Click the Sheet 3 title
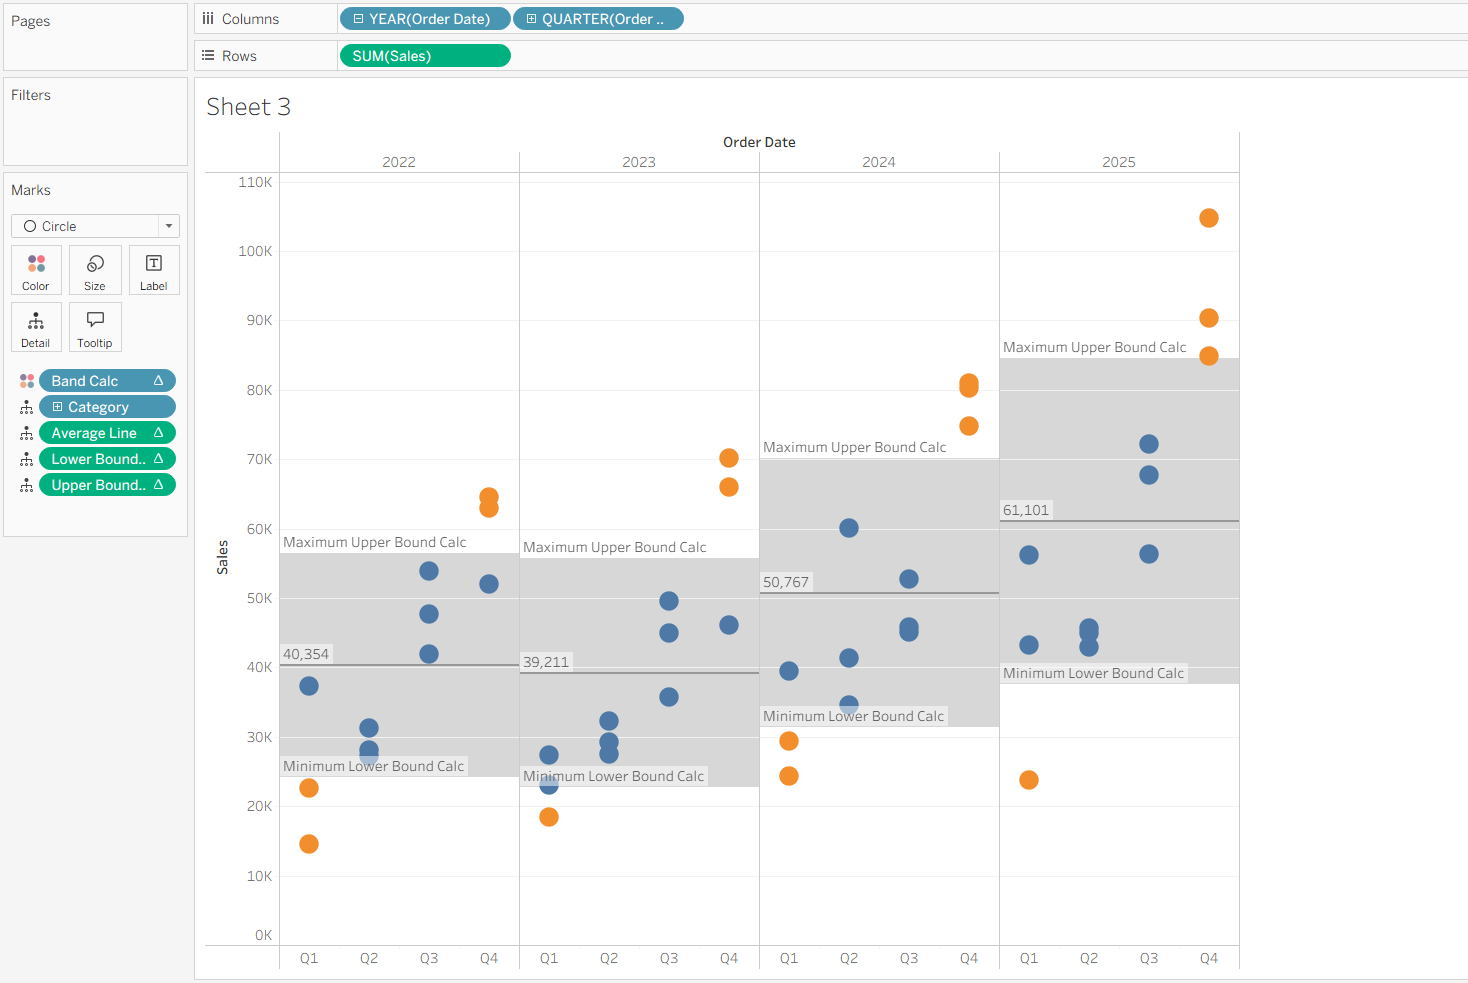 [x=248, y=107]
